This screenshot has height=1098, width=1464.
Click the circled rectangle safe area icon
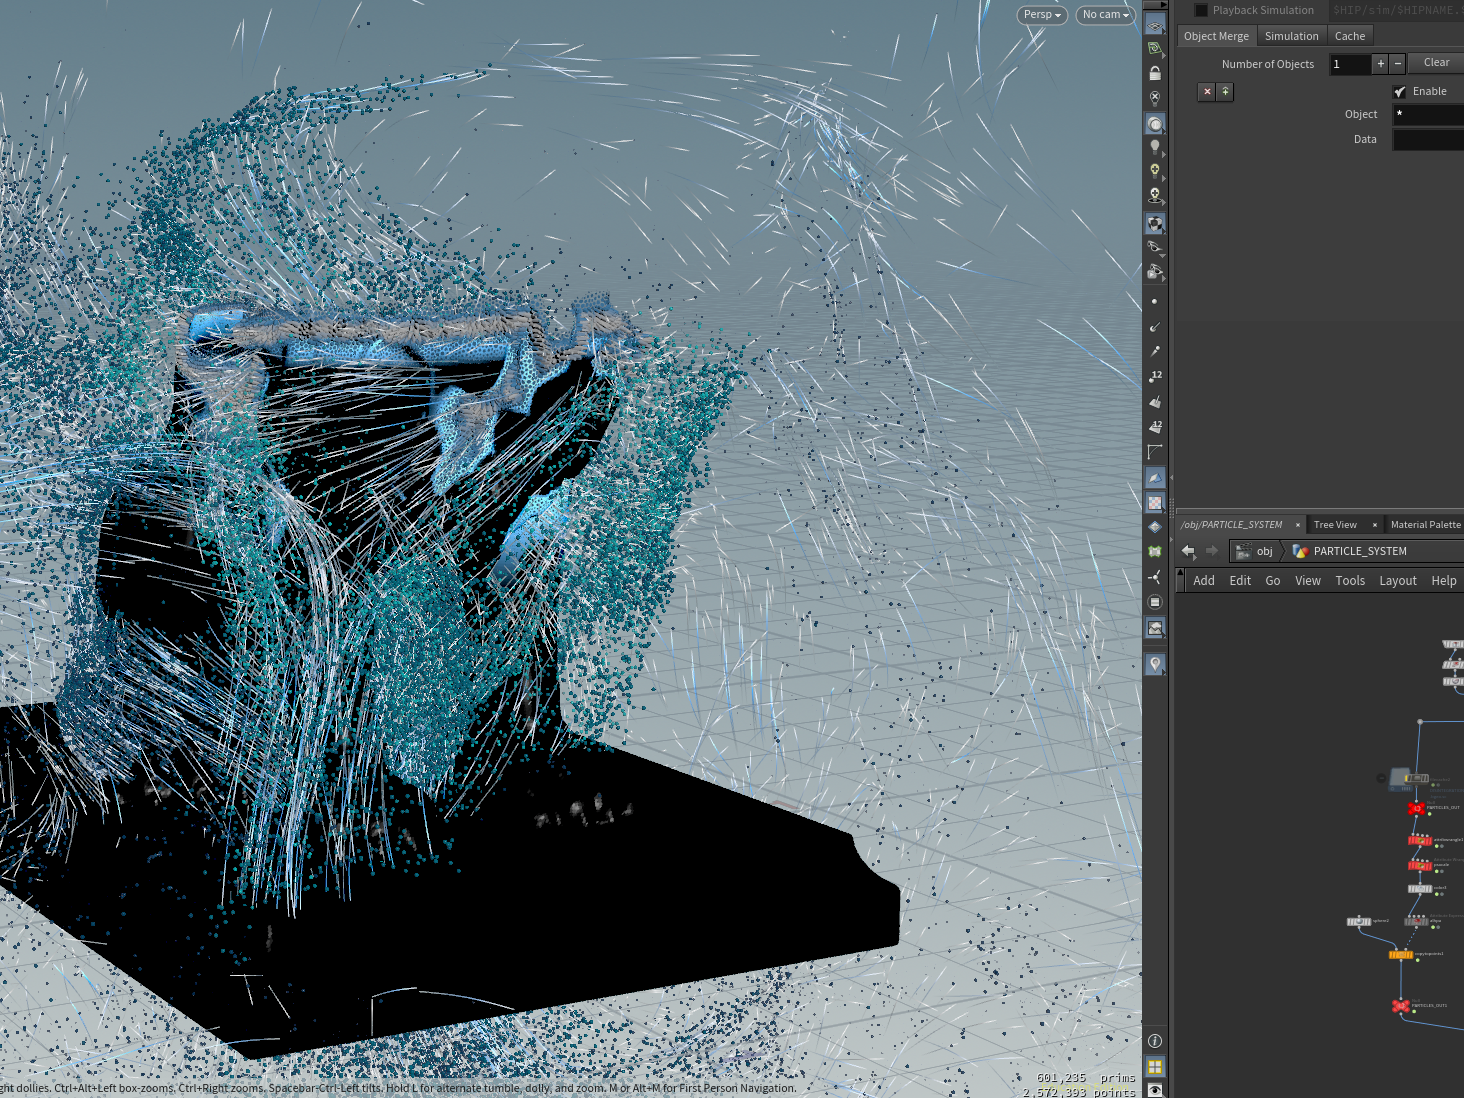(1155, 602)
